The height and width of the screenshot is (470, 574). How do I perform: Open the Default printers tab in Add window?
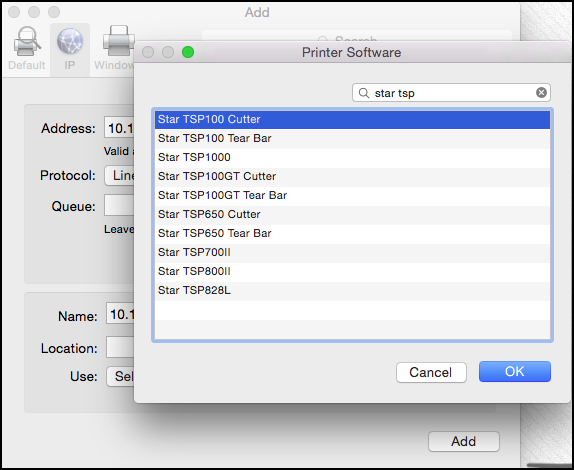pyautogui.click(x=27, y=49)
